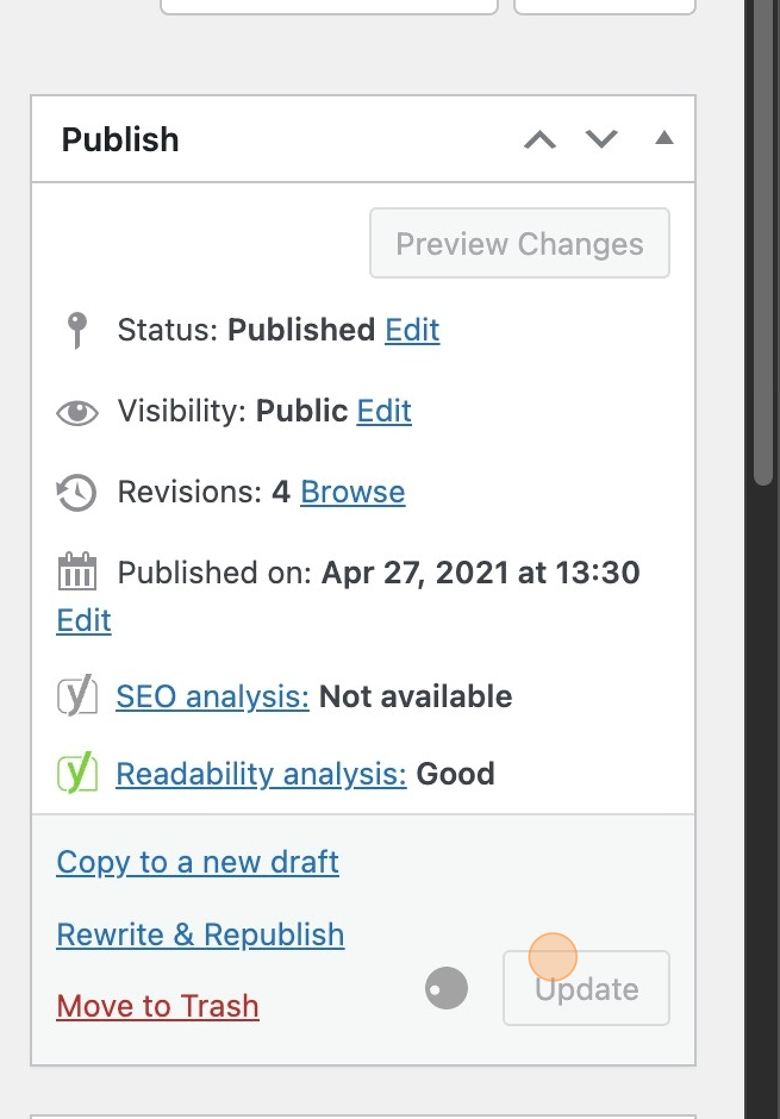The image size is (780, 1119).
Task: Edit the Public visibility setting
Action: pos(384,411)
